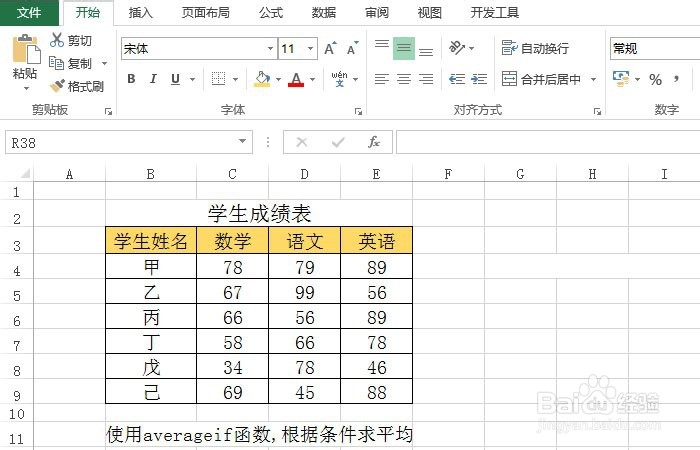This screenshot has width=700, height=450.
Task: Apply the cell borders icon
Action: (218, 79)
